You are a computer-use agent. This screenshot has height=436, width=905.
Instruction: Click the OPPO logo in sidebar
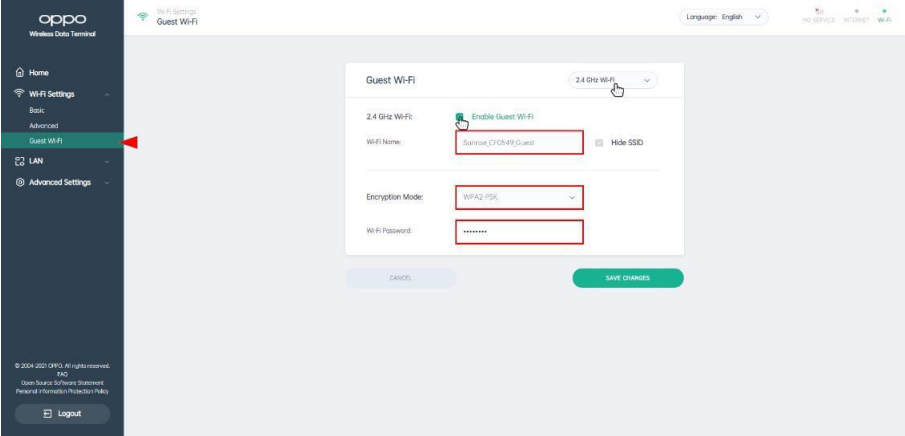(61, 18)
